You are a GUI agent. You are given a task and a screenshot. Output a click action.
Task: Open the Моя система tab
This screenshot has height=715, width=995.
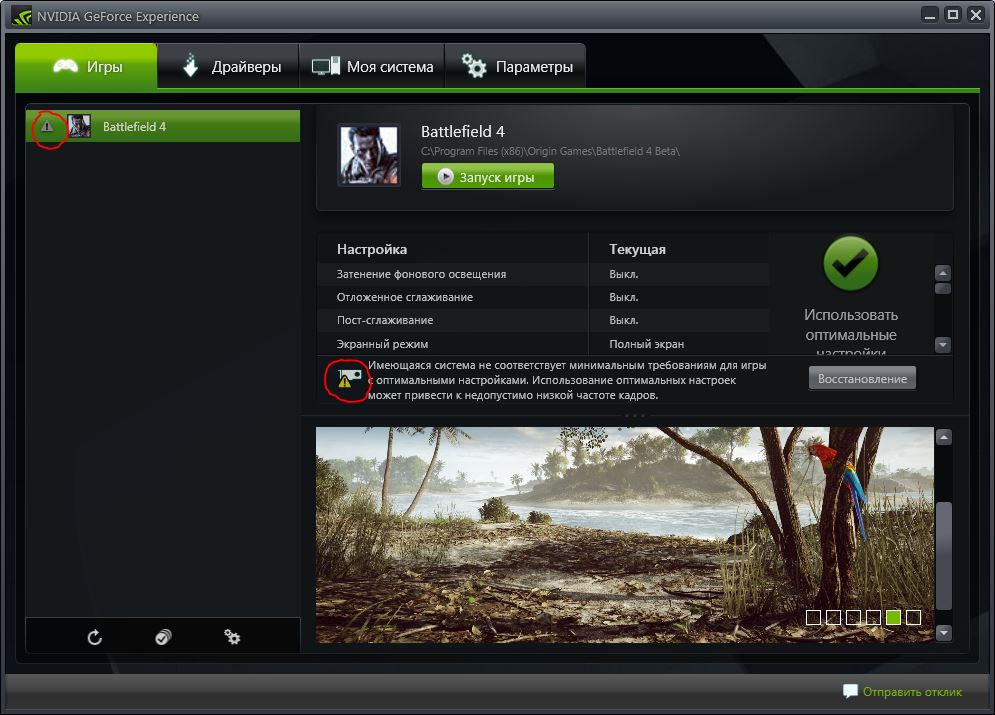[x=372, y=66]
